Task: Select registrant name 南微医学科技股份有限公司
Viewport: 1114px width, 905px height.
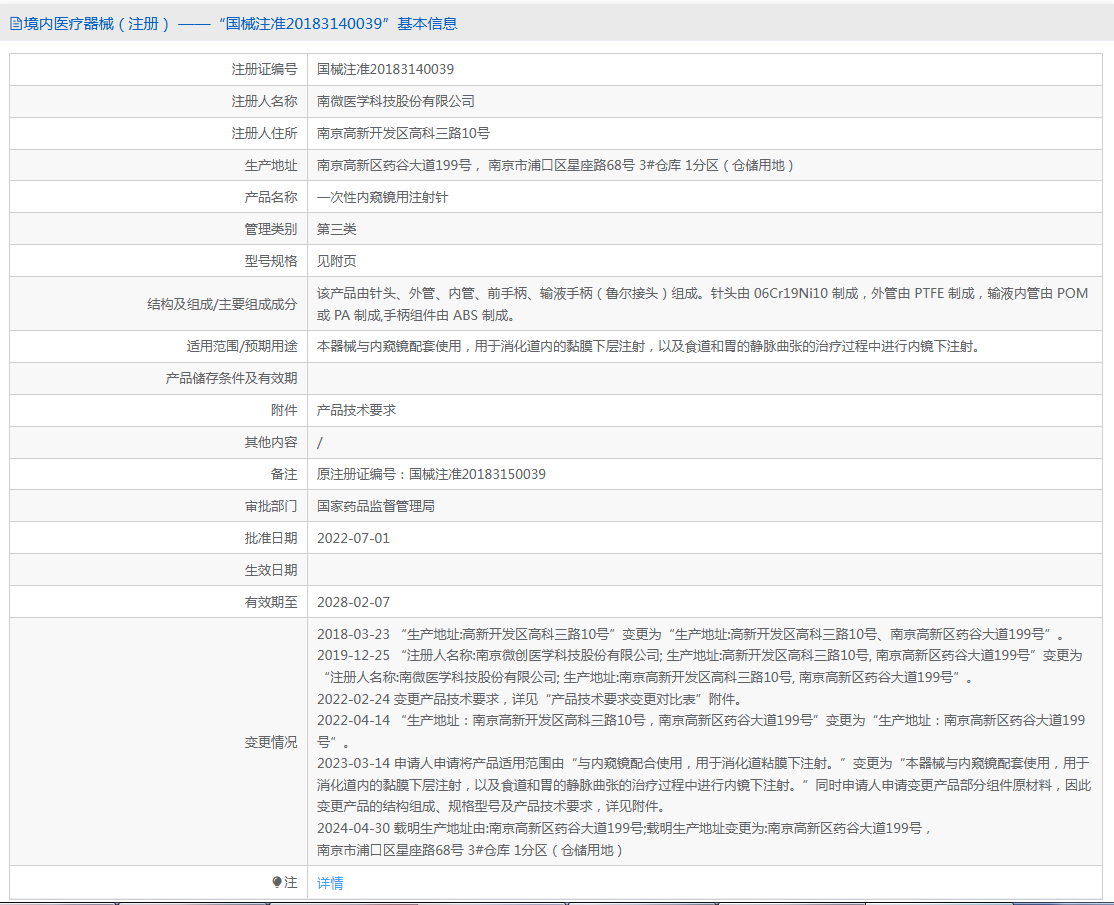Action: coord(396,102)
